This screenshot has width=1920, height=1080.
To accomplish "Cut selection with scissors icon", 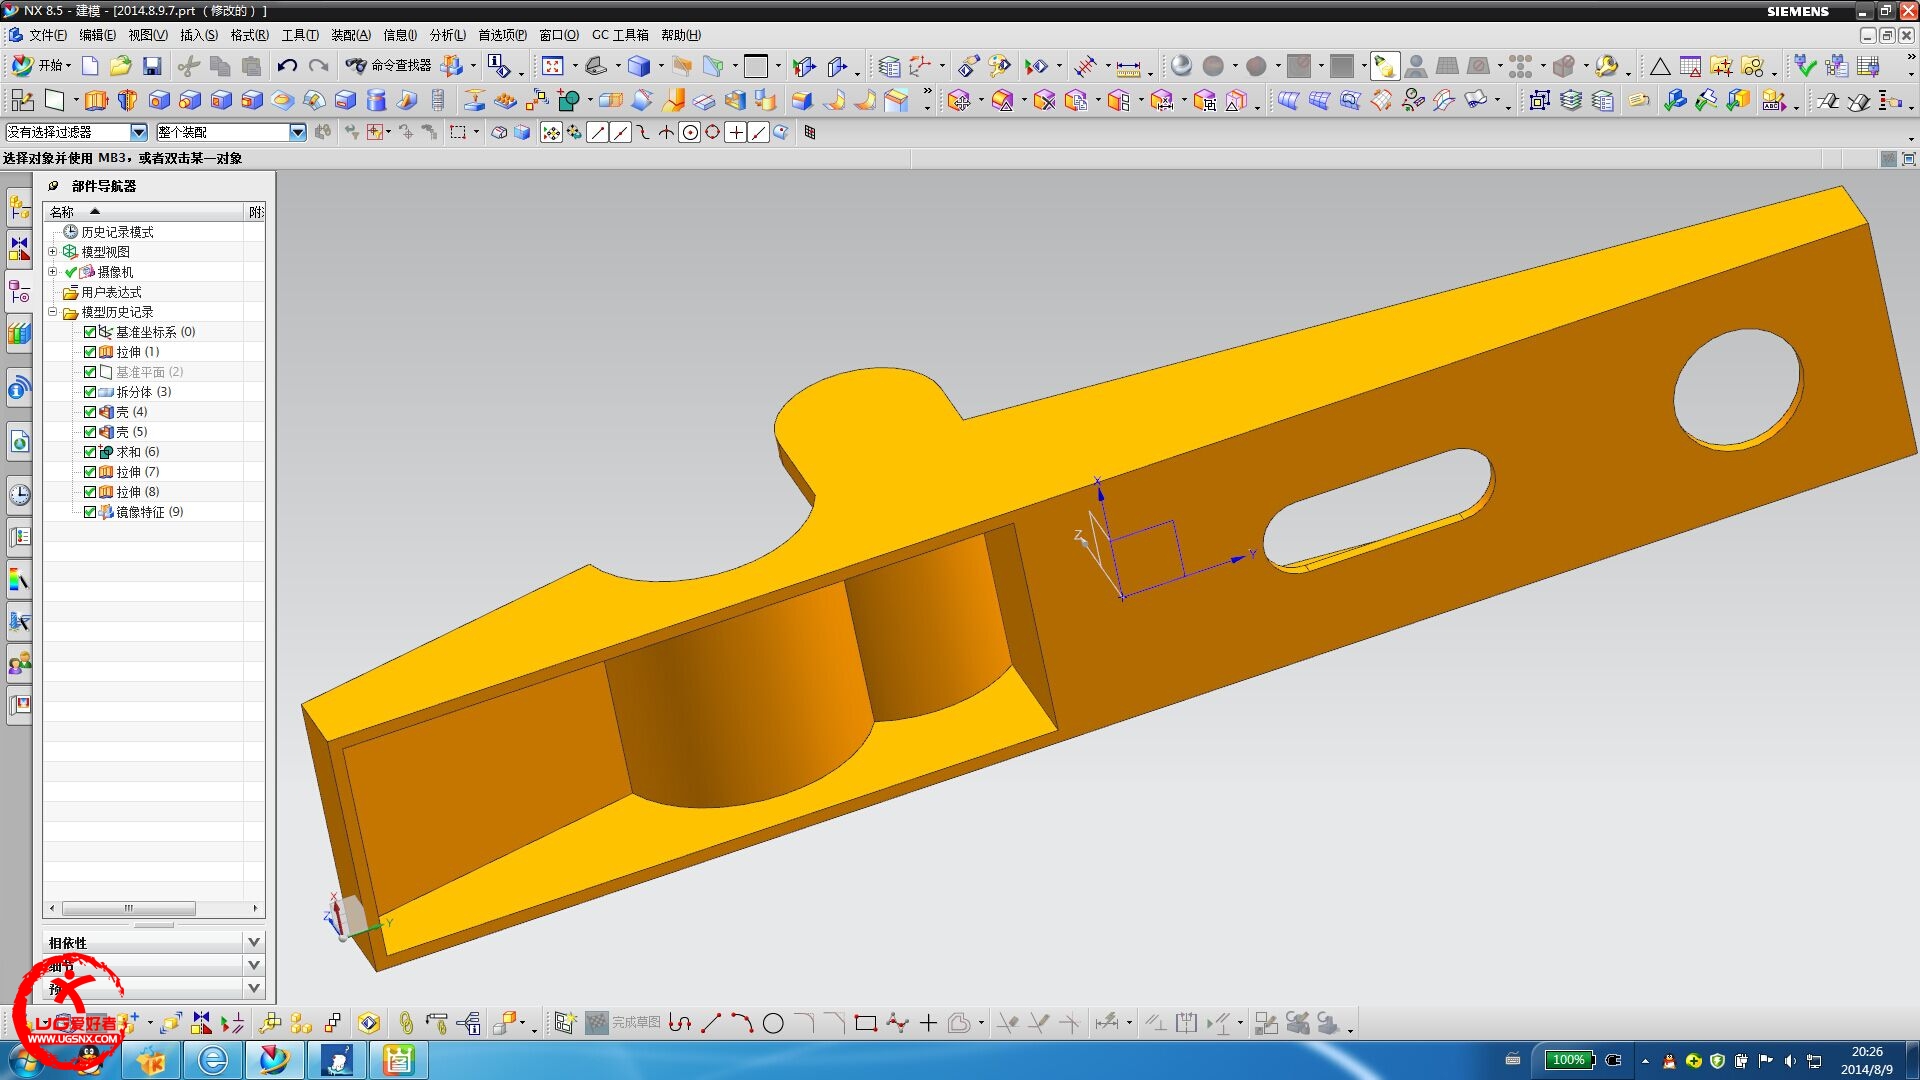I will click(x=189, y=66).
